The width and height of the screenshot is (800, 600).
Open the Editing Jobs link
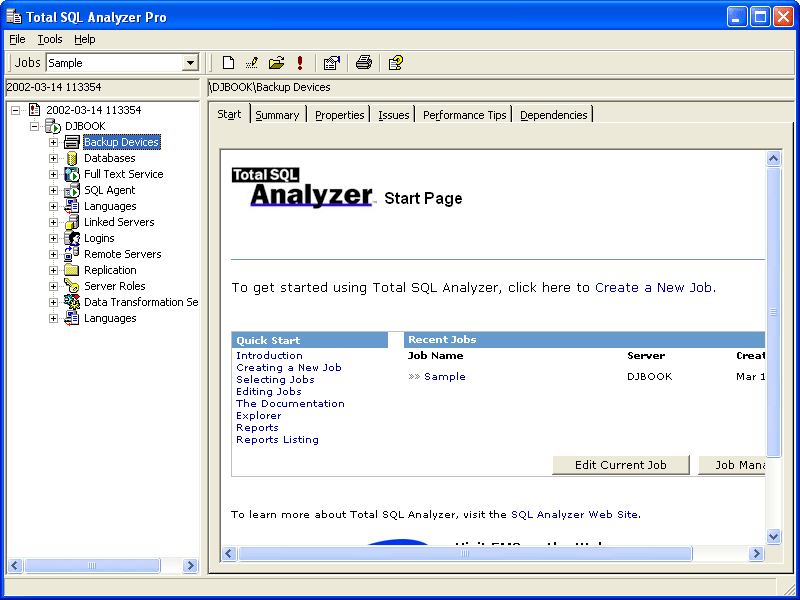point(269,391)
